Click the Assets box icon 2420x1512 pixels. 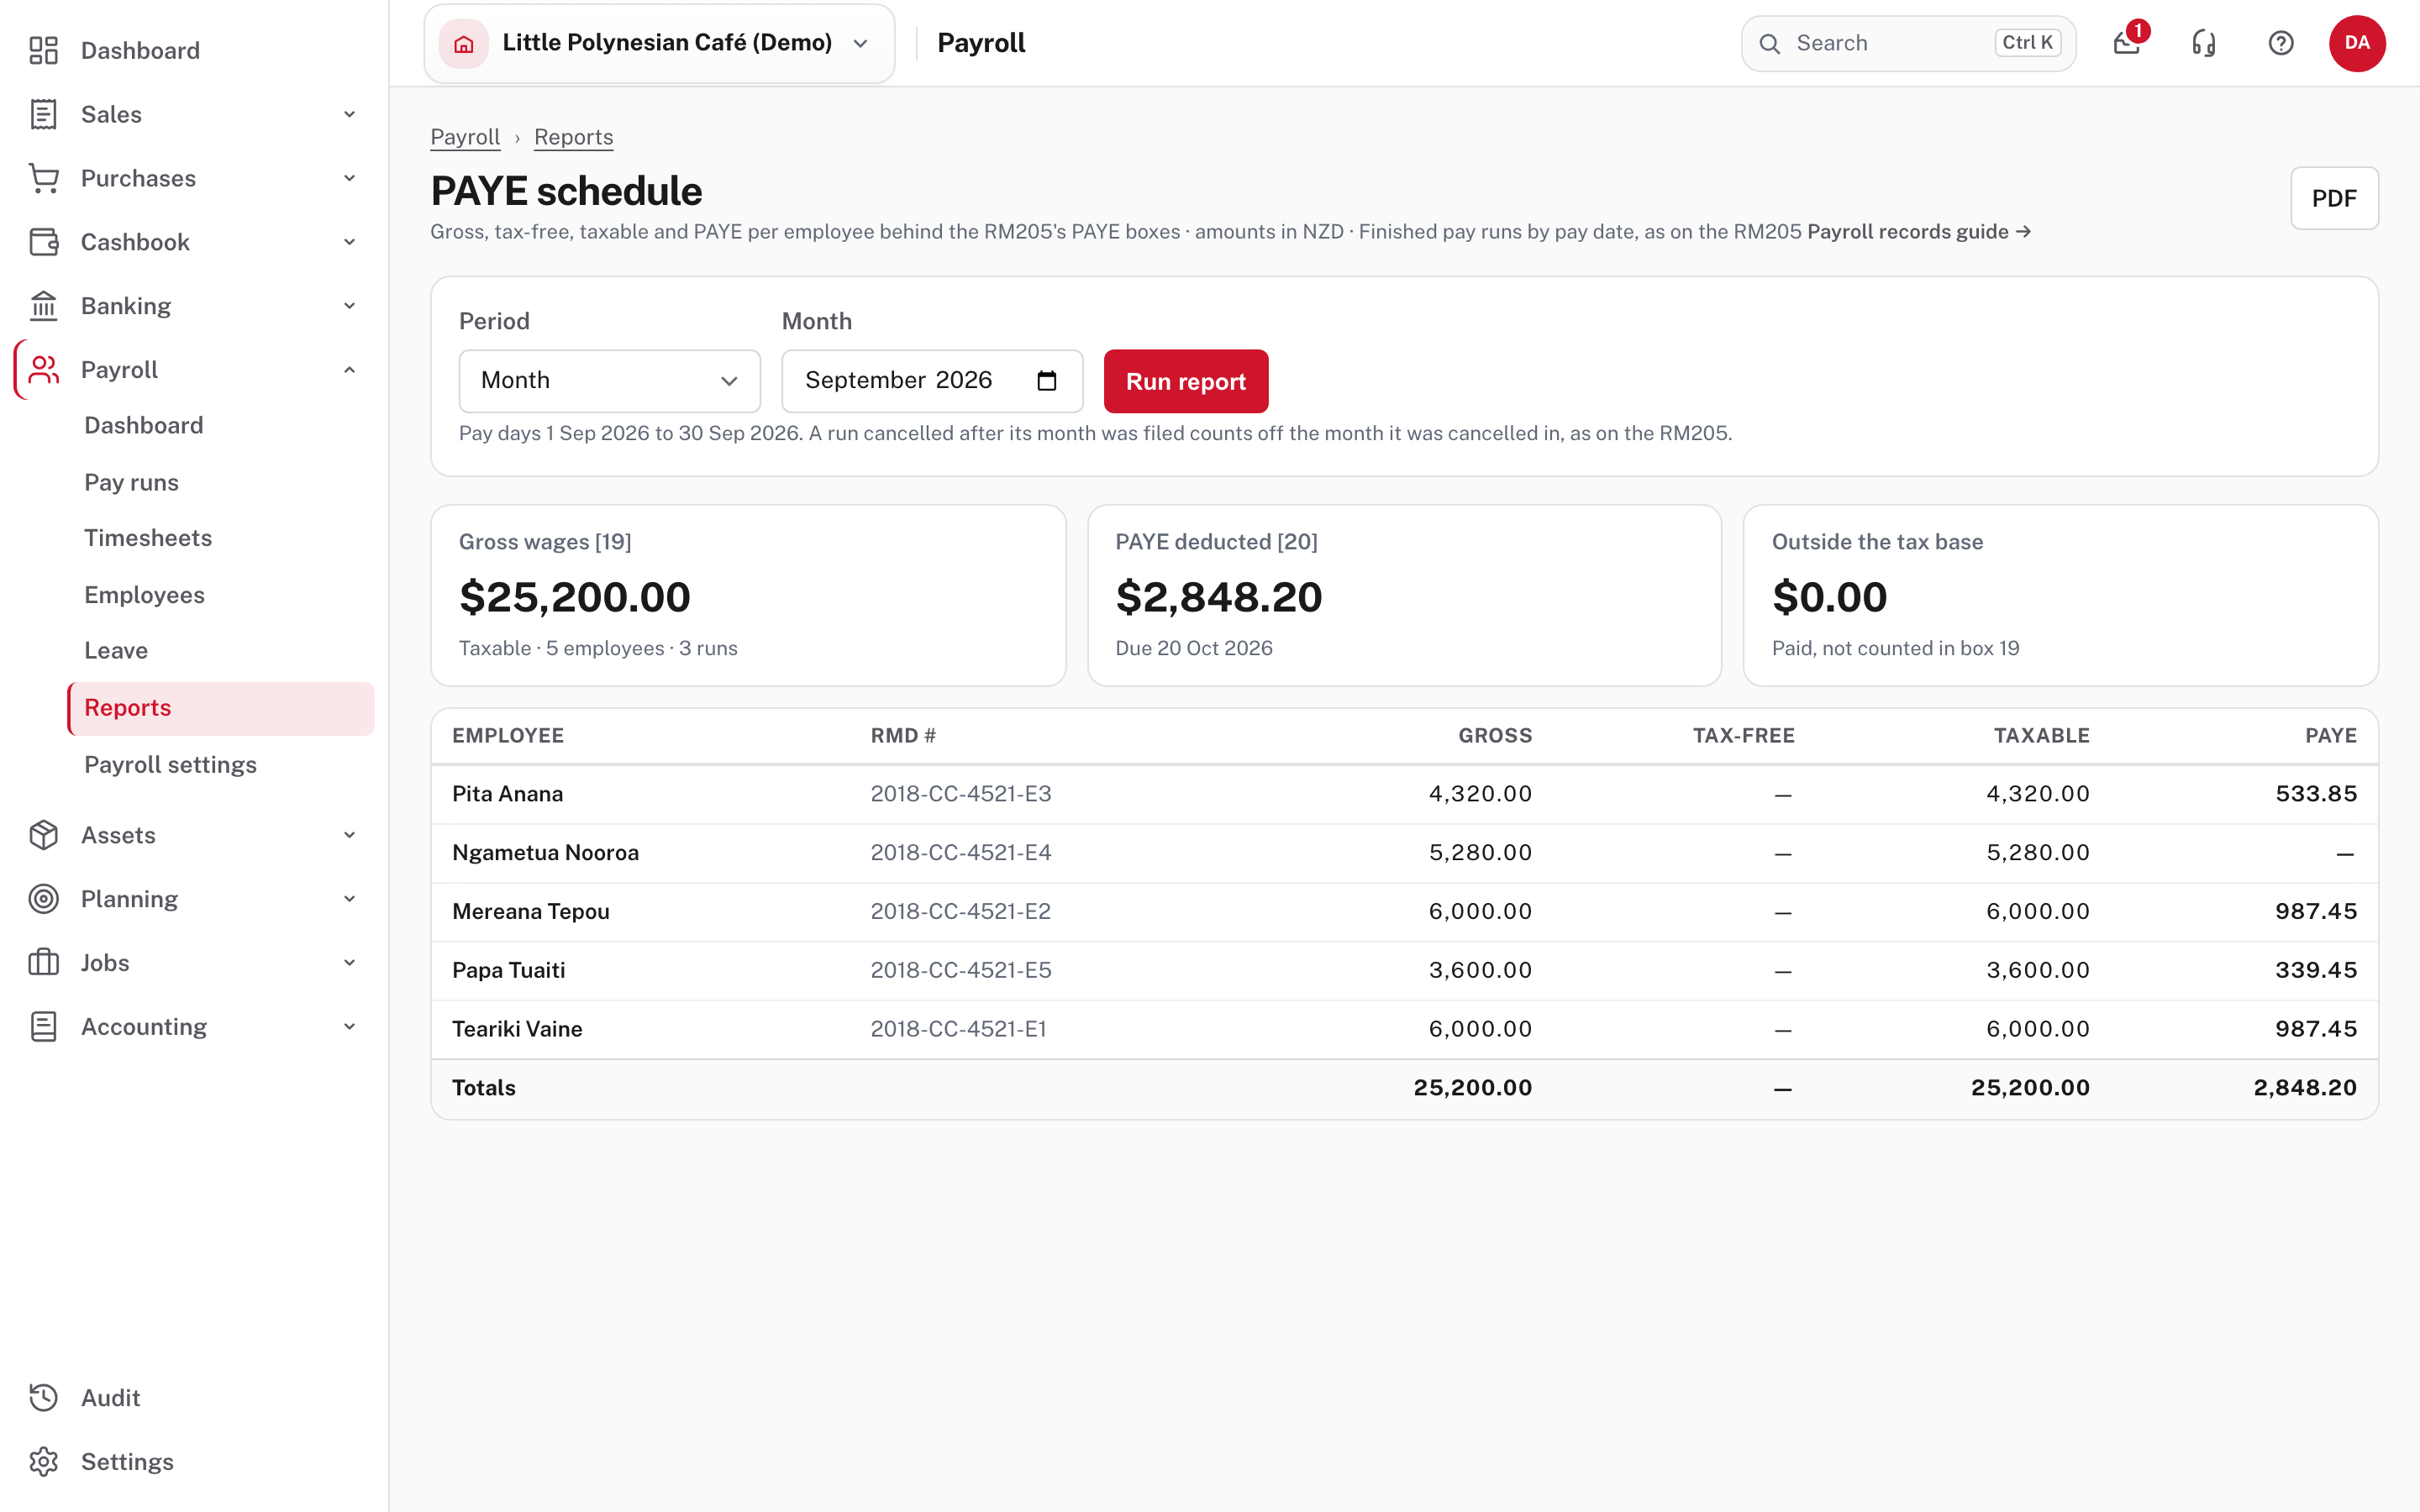(x=44, y=835)
